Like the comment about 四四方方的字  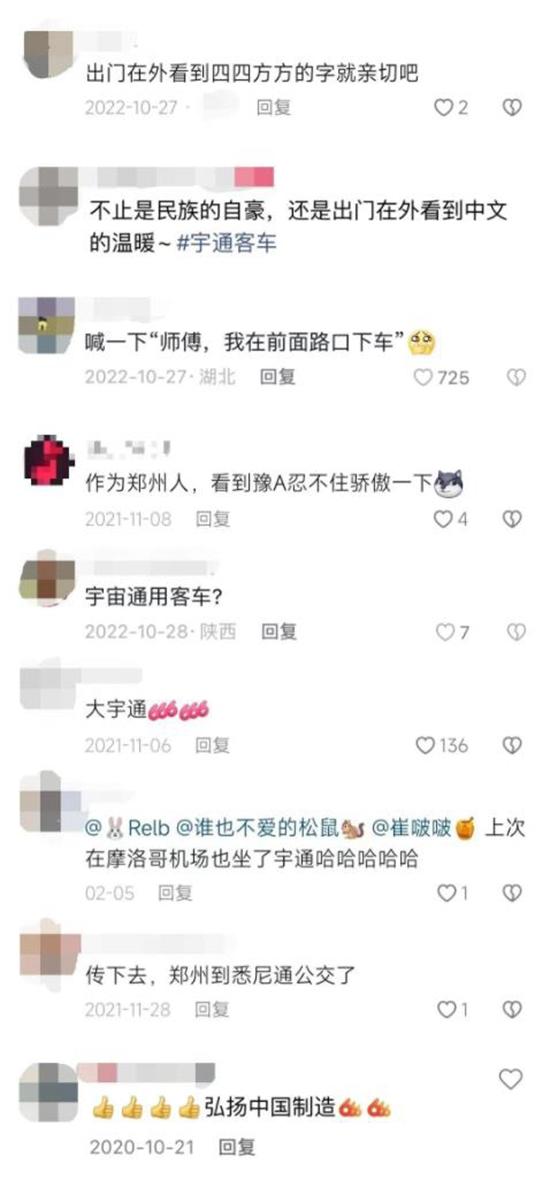pyautogui.click(x=451, y=108)
